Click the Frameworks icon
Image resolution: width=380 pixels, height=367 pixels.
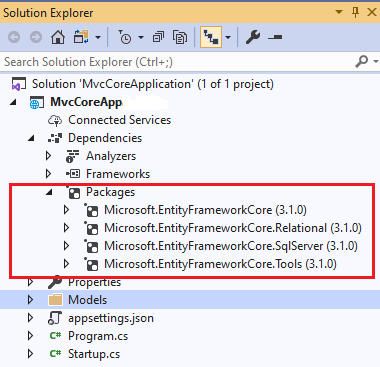73,174
